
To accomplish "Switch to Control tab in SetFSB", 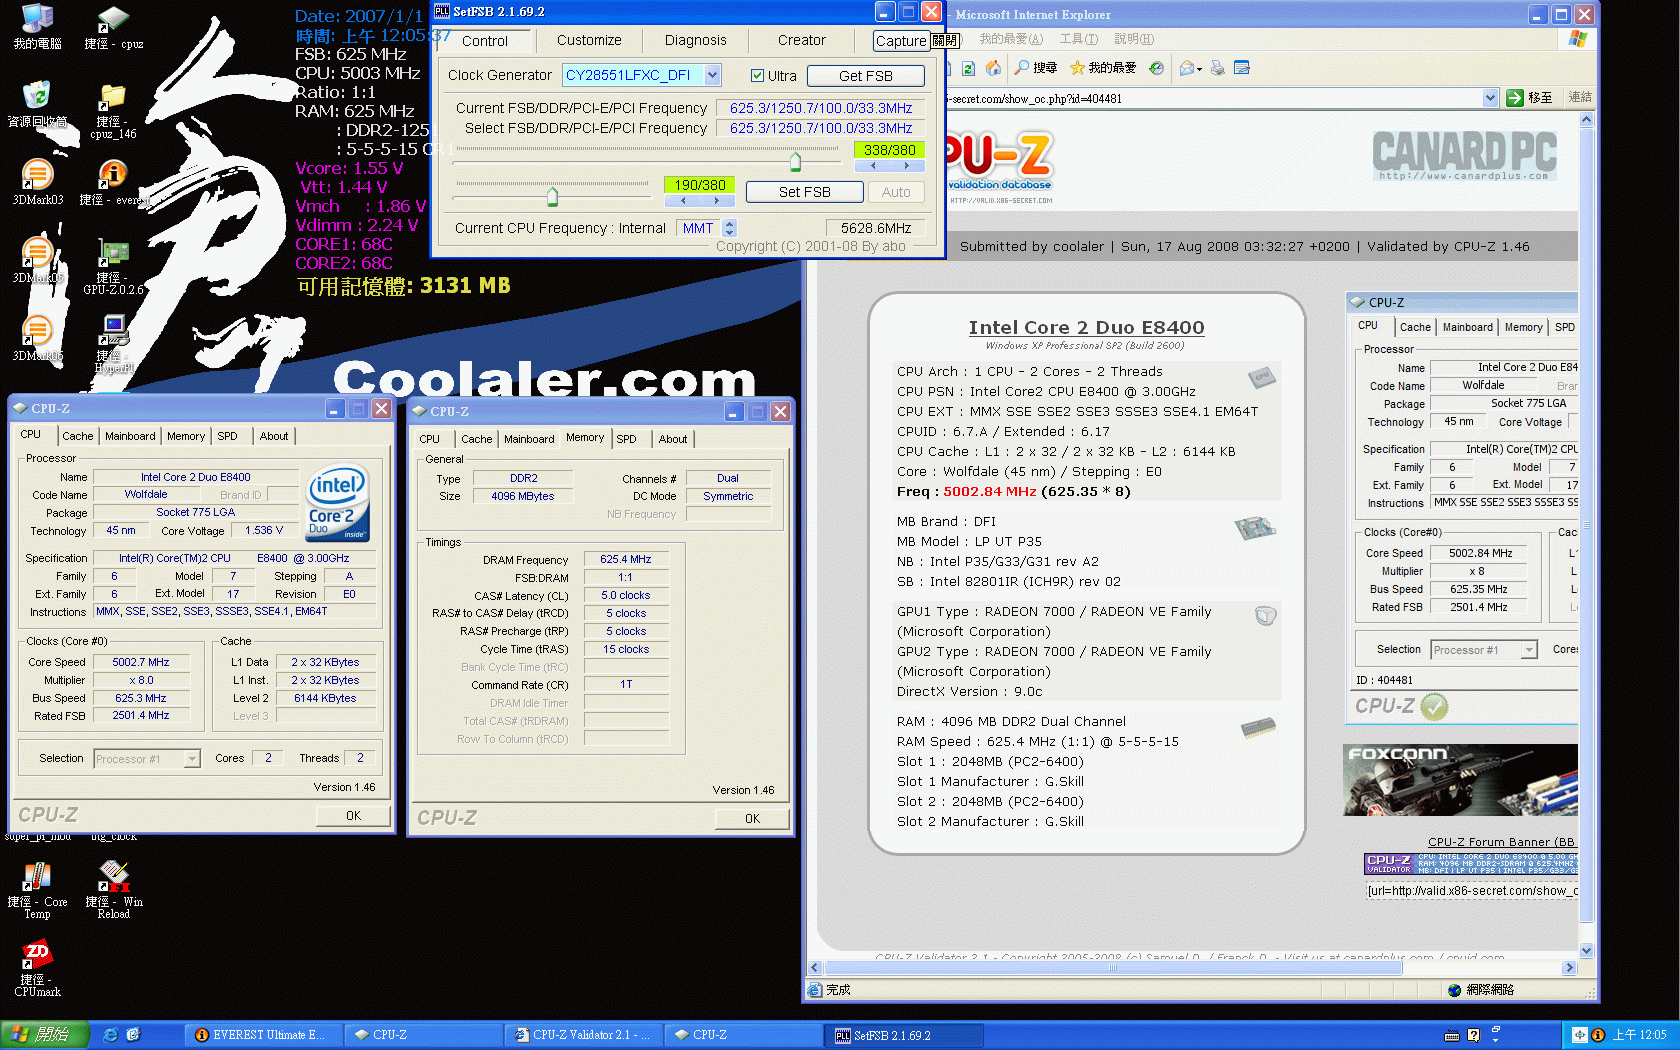I will (485, 41).
